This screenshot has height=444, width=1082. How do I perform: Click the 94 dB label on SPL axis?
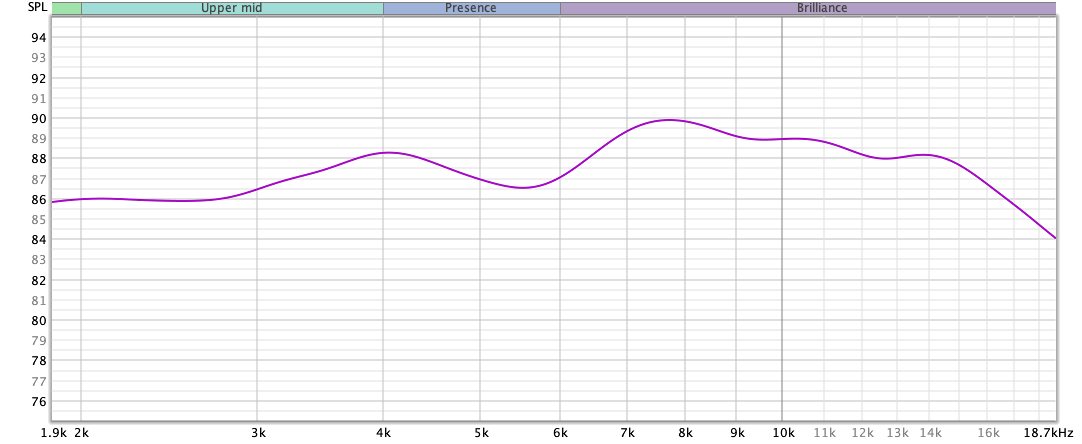tap(38, 38)
